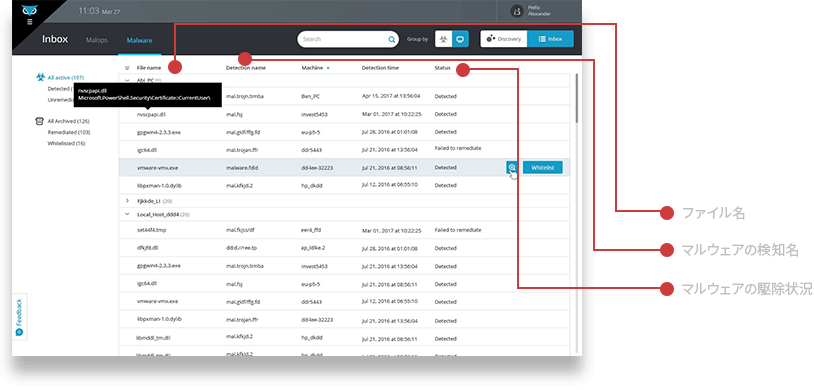Click the Inbox page title
This screenshot has width=814, height=390.
click(55, 39)
